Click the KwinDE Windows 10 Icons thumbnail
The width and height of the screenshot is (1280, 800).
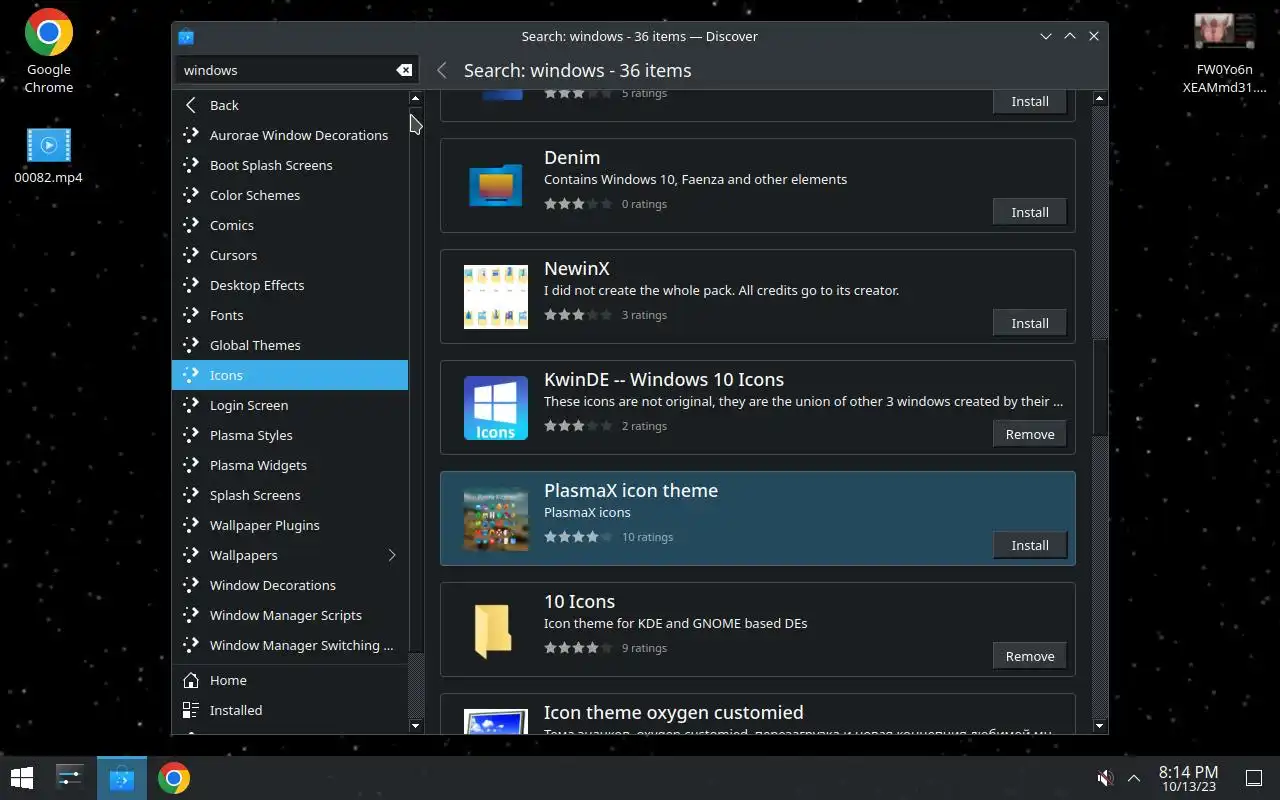click(x=496, y=408)
